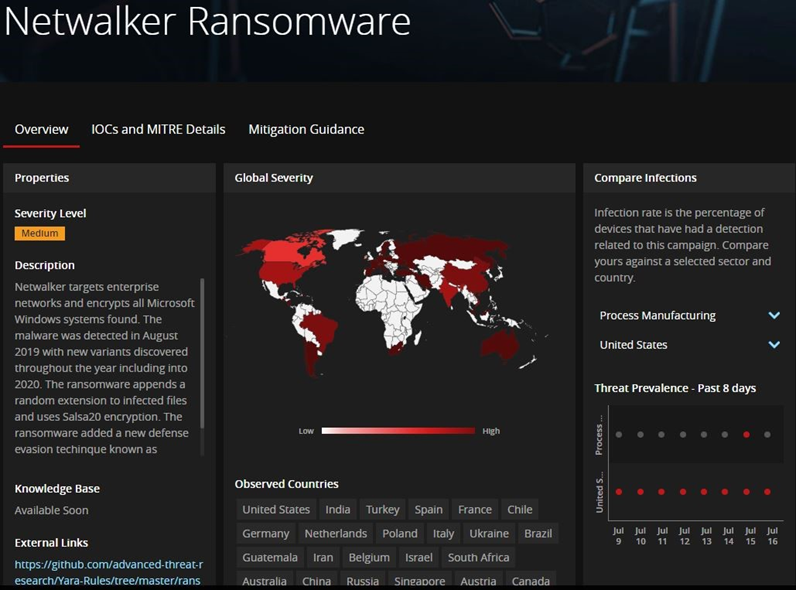
Task: Click the red Process Manufacturing dot for Jul 15
Action: pos(746,435)
